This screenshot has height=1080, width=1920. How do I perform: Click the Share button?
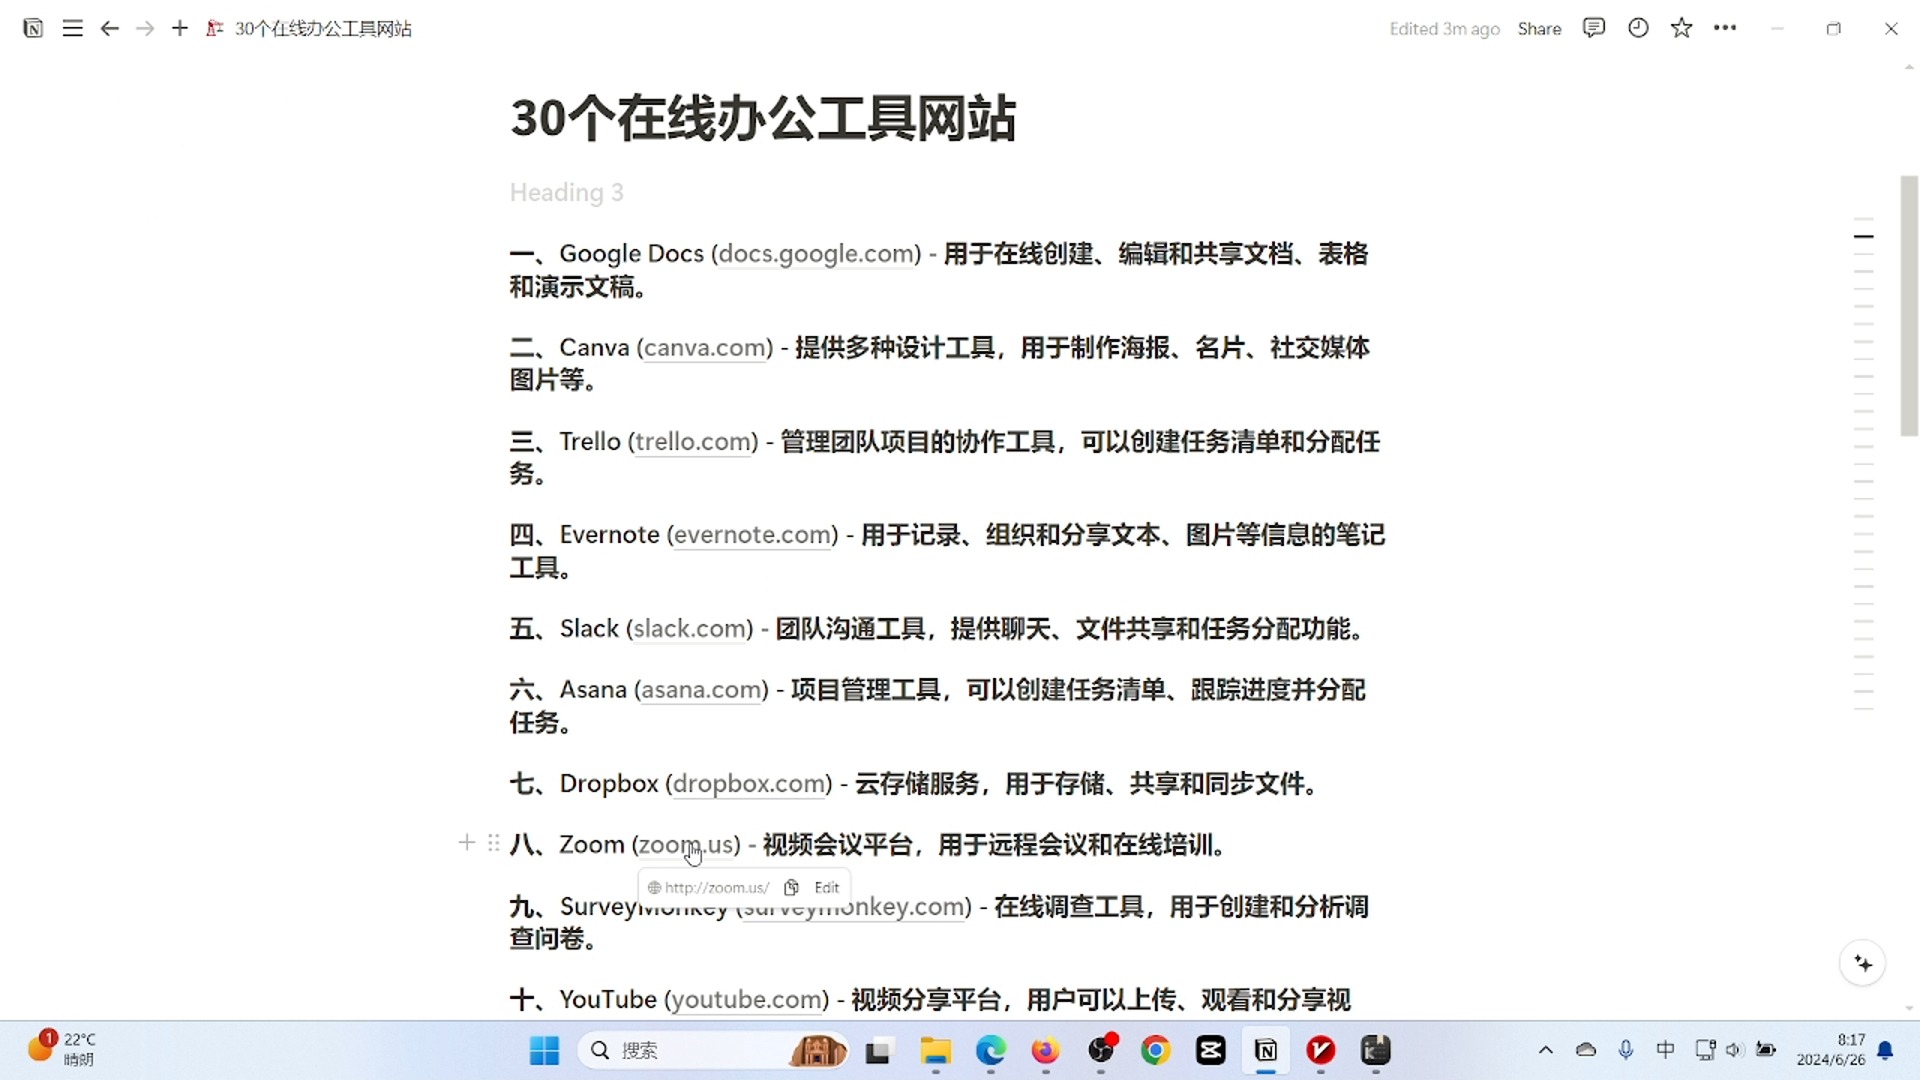[1539, 29]
